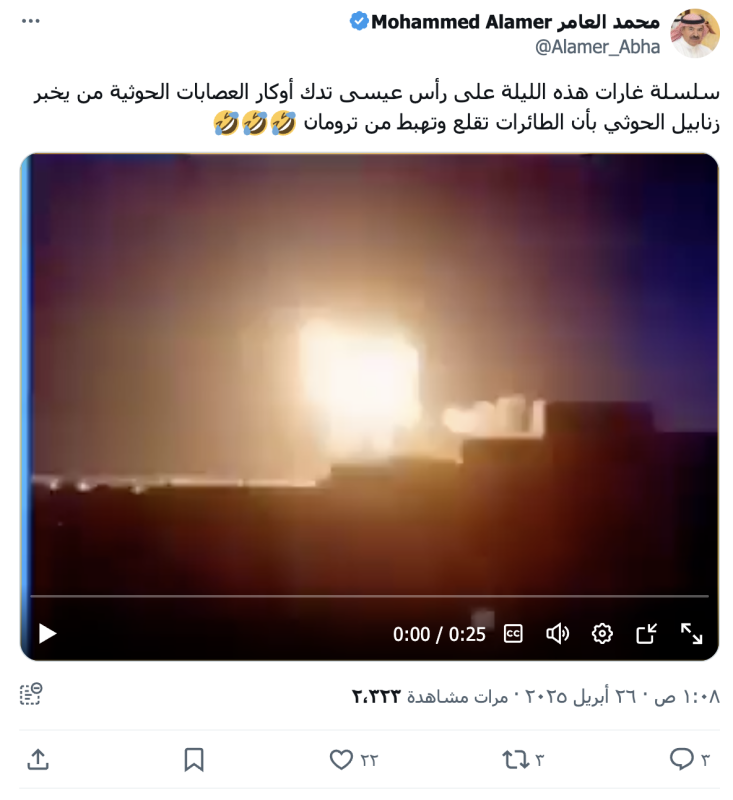Like the post with heart icon
This screenshot has height=800, width=733.
(x=341, y=760)
